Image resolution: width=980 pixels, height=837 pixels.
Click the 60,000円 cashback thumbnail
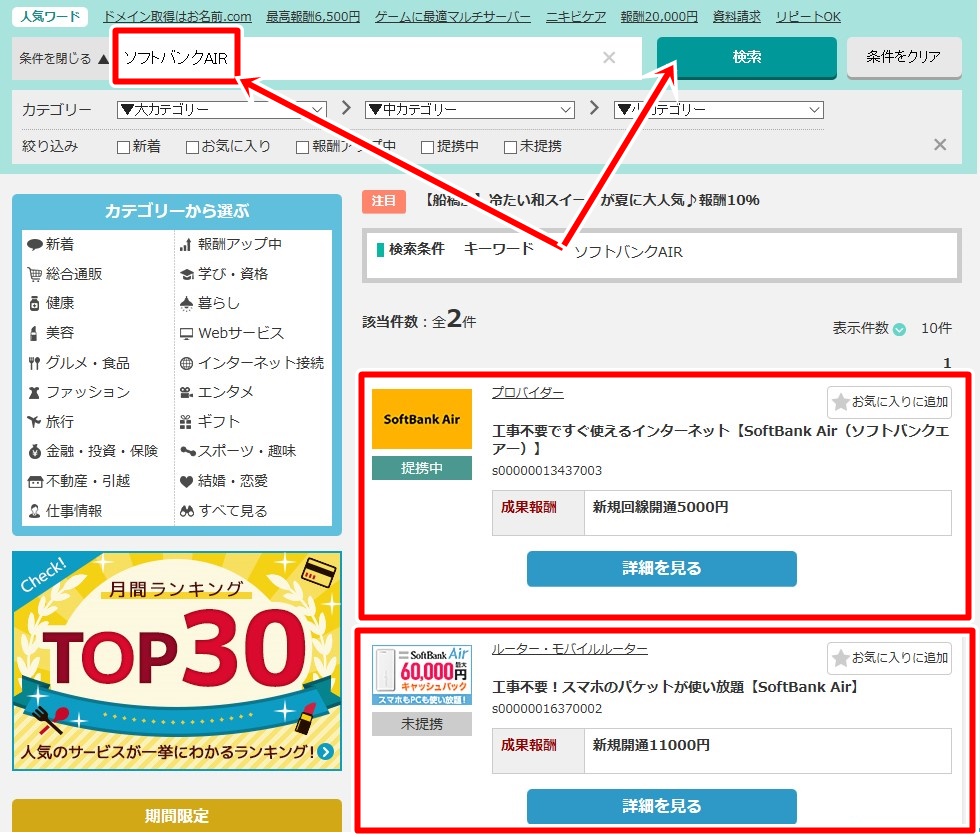(x=422, y=675)
